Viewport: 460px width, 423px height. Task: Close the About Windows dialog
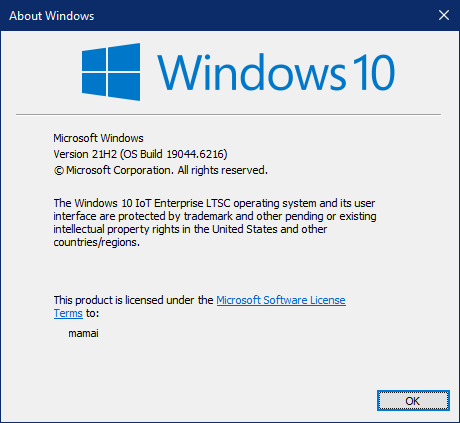pos(444,15)
